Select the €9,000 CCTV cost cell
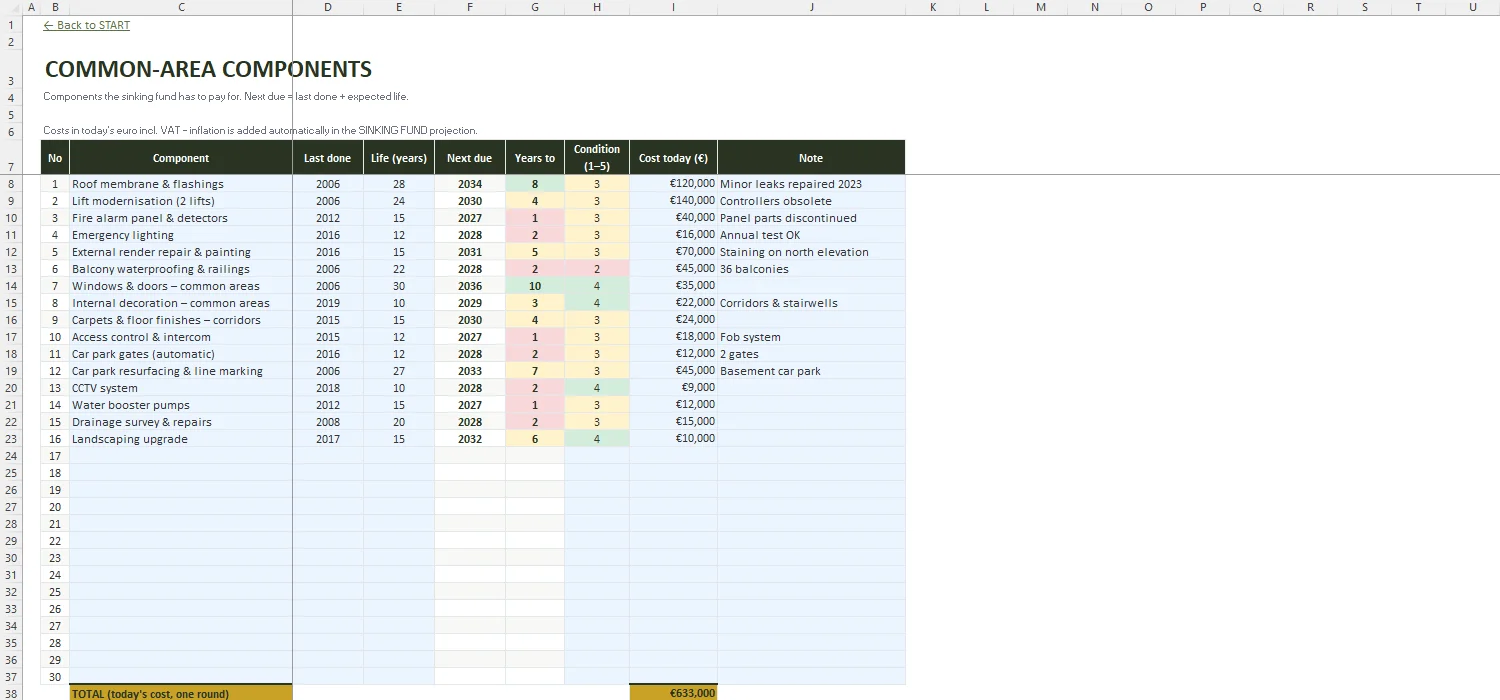This screenshot has height=700, width=1500. 673,388
